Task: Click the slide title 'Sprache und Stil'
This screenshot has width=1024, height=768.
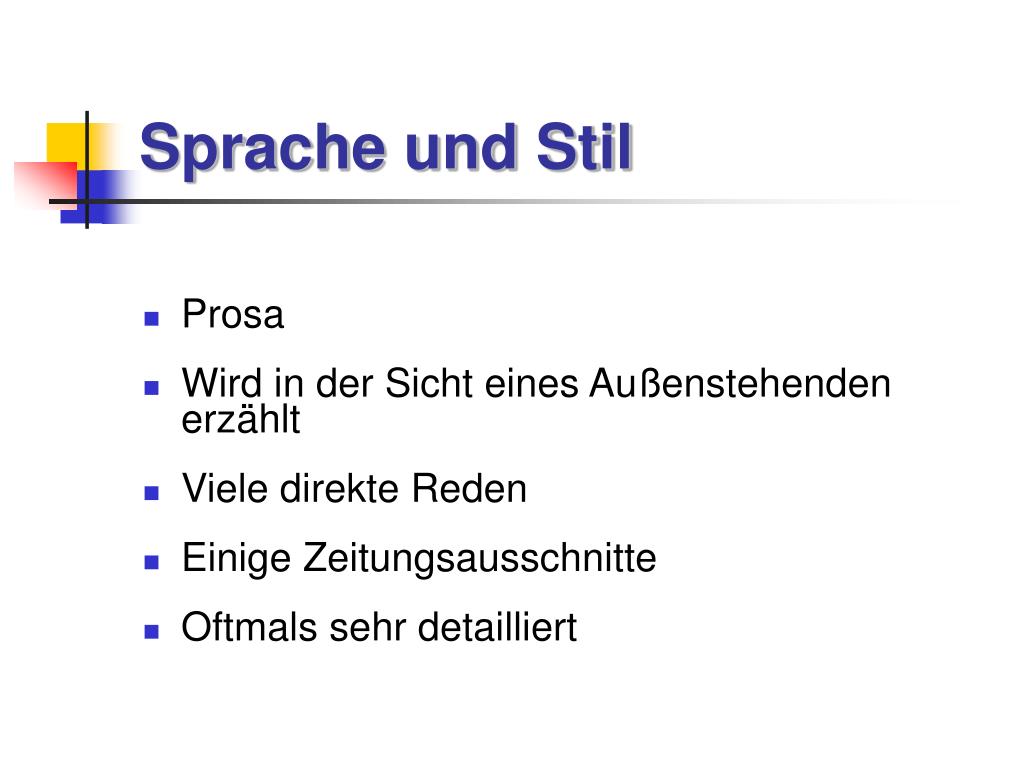Action: [x=386, y=149]
